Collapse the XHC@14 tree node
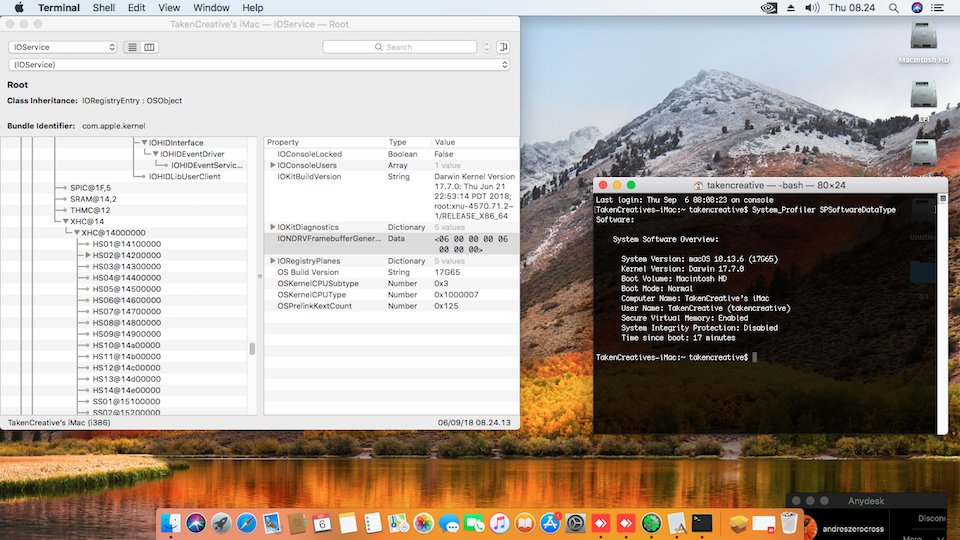The height and width of the screenshot is (540, 960). coord(65,221)
